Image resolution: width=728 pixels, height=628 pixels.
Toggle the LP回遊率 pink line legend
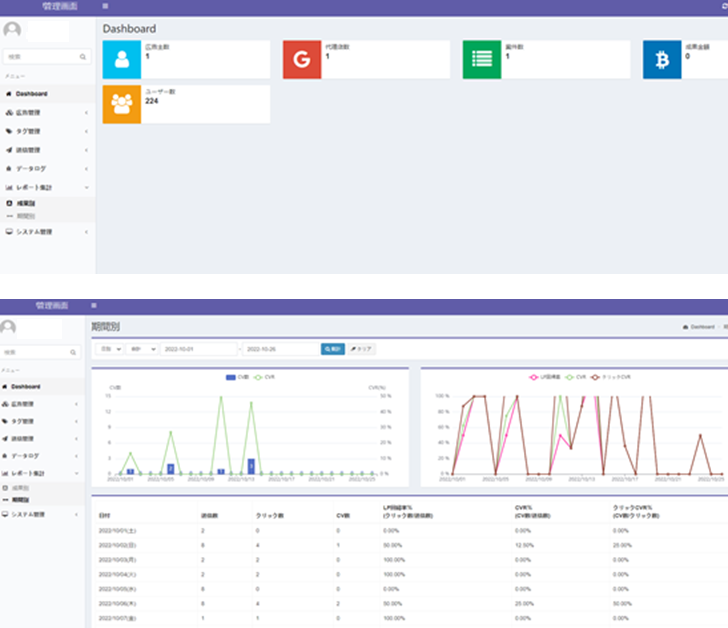coord(545,377)
